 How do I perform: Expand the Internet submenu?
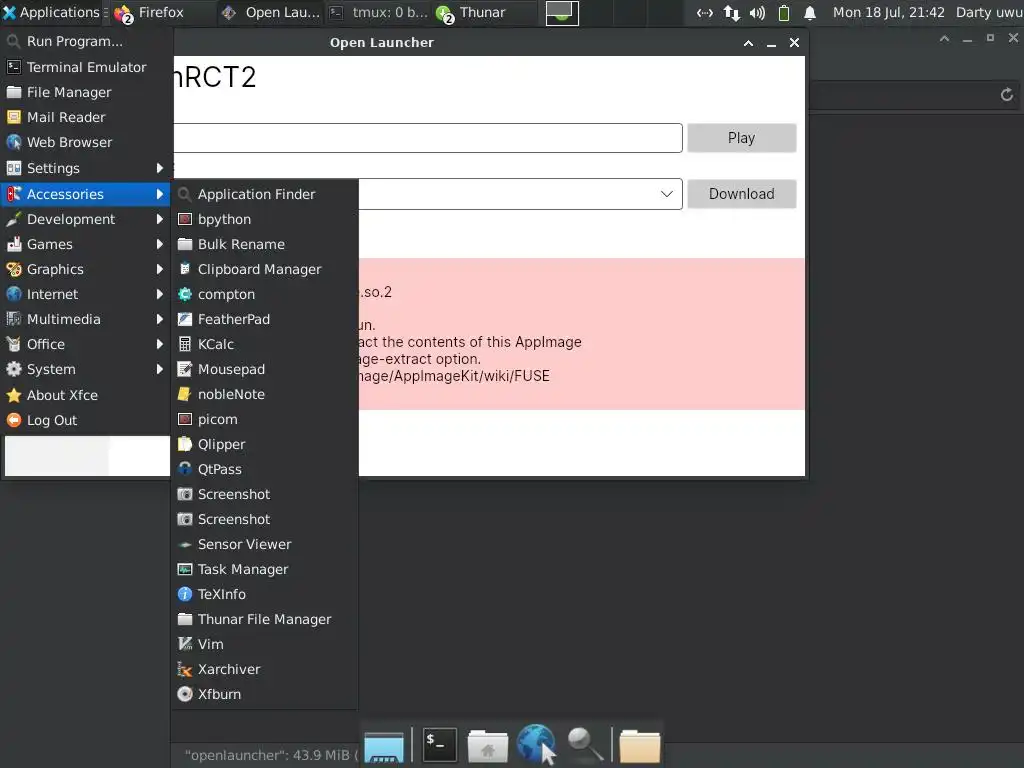[86, 294]
